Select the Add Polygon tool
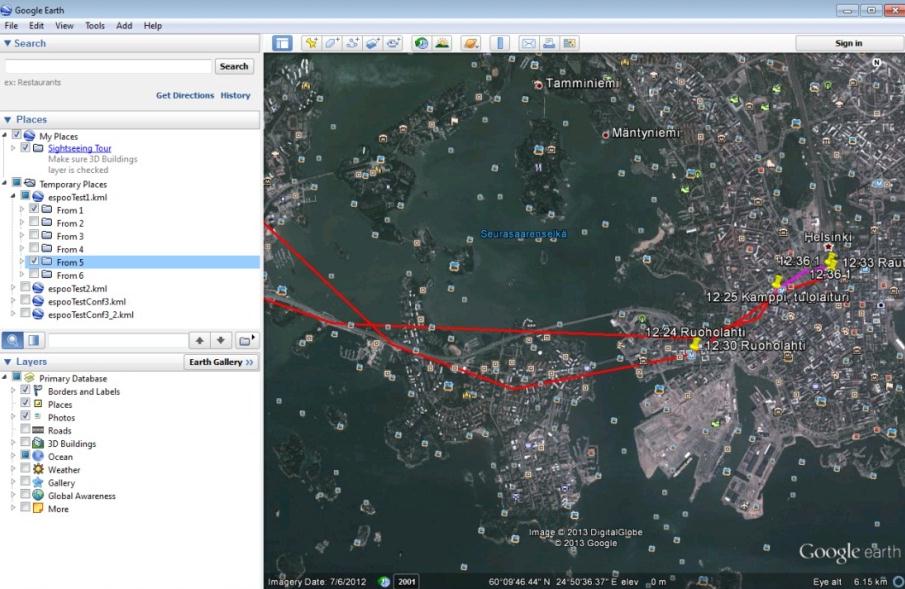The width and height of the screenshot is (905, 589). tap(332, 43)
